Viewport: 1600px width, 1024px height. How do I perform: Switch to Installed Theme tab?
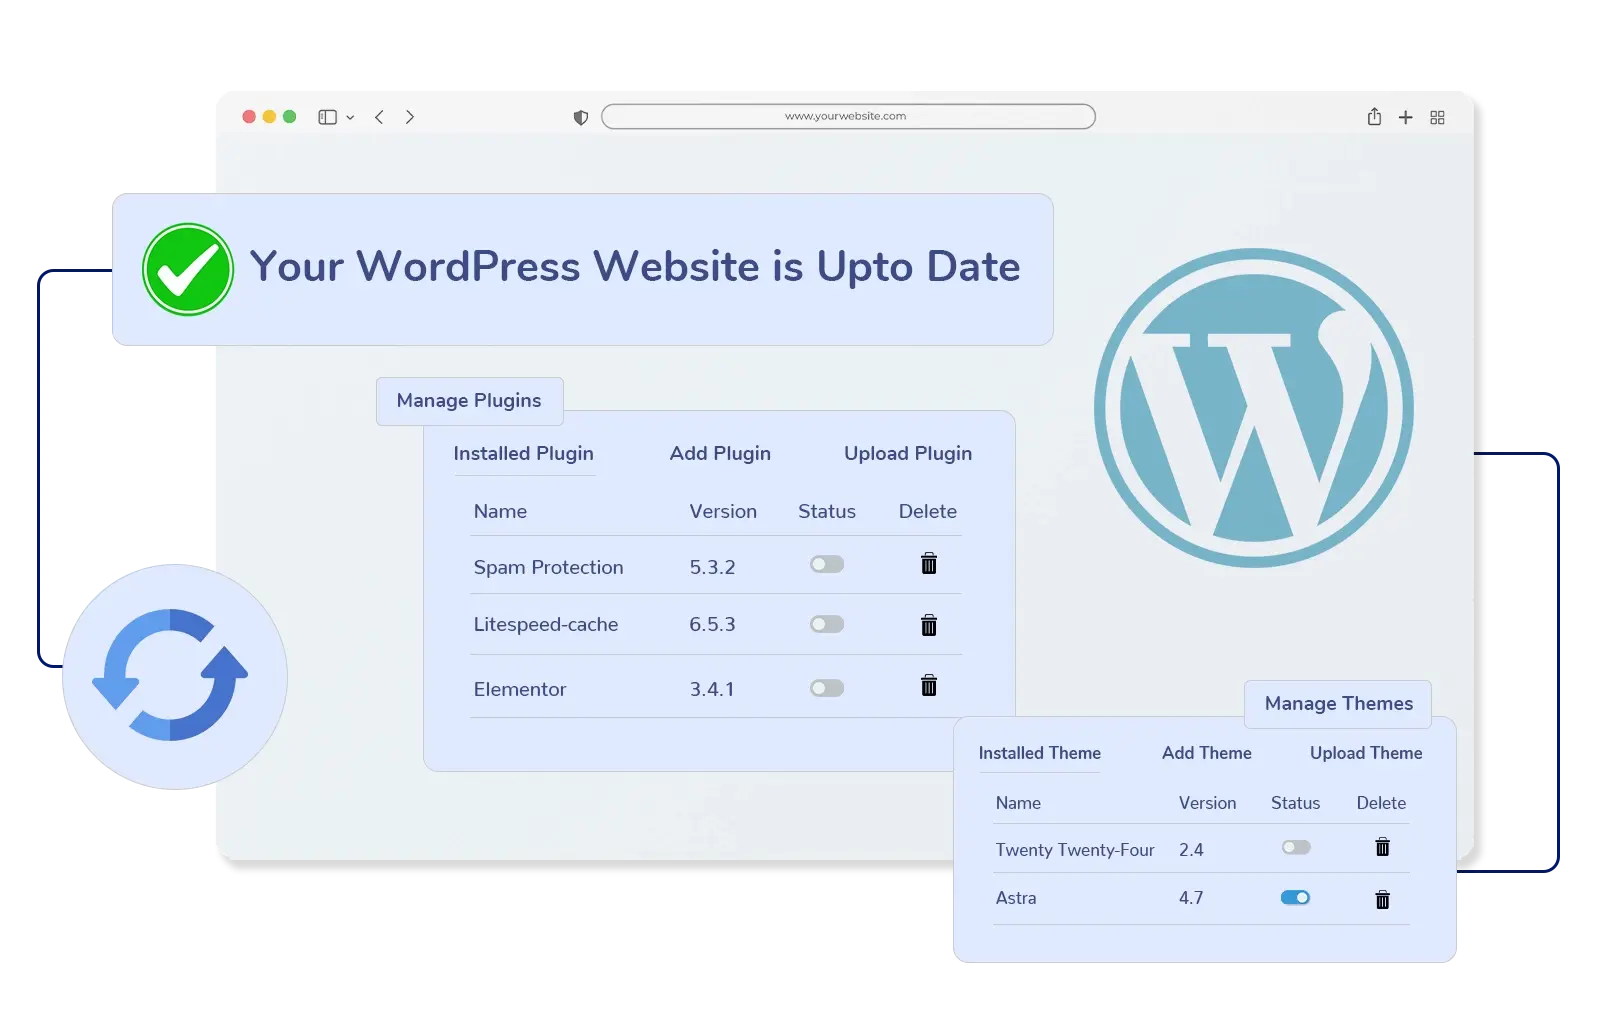(1039, 753)
